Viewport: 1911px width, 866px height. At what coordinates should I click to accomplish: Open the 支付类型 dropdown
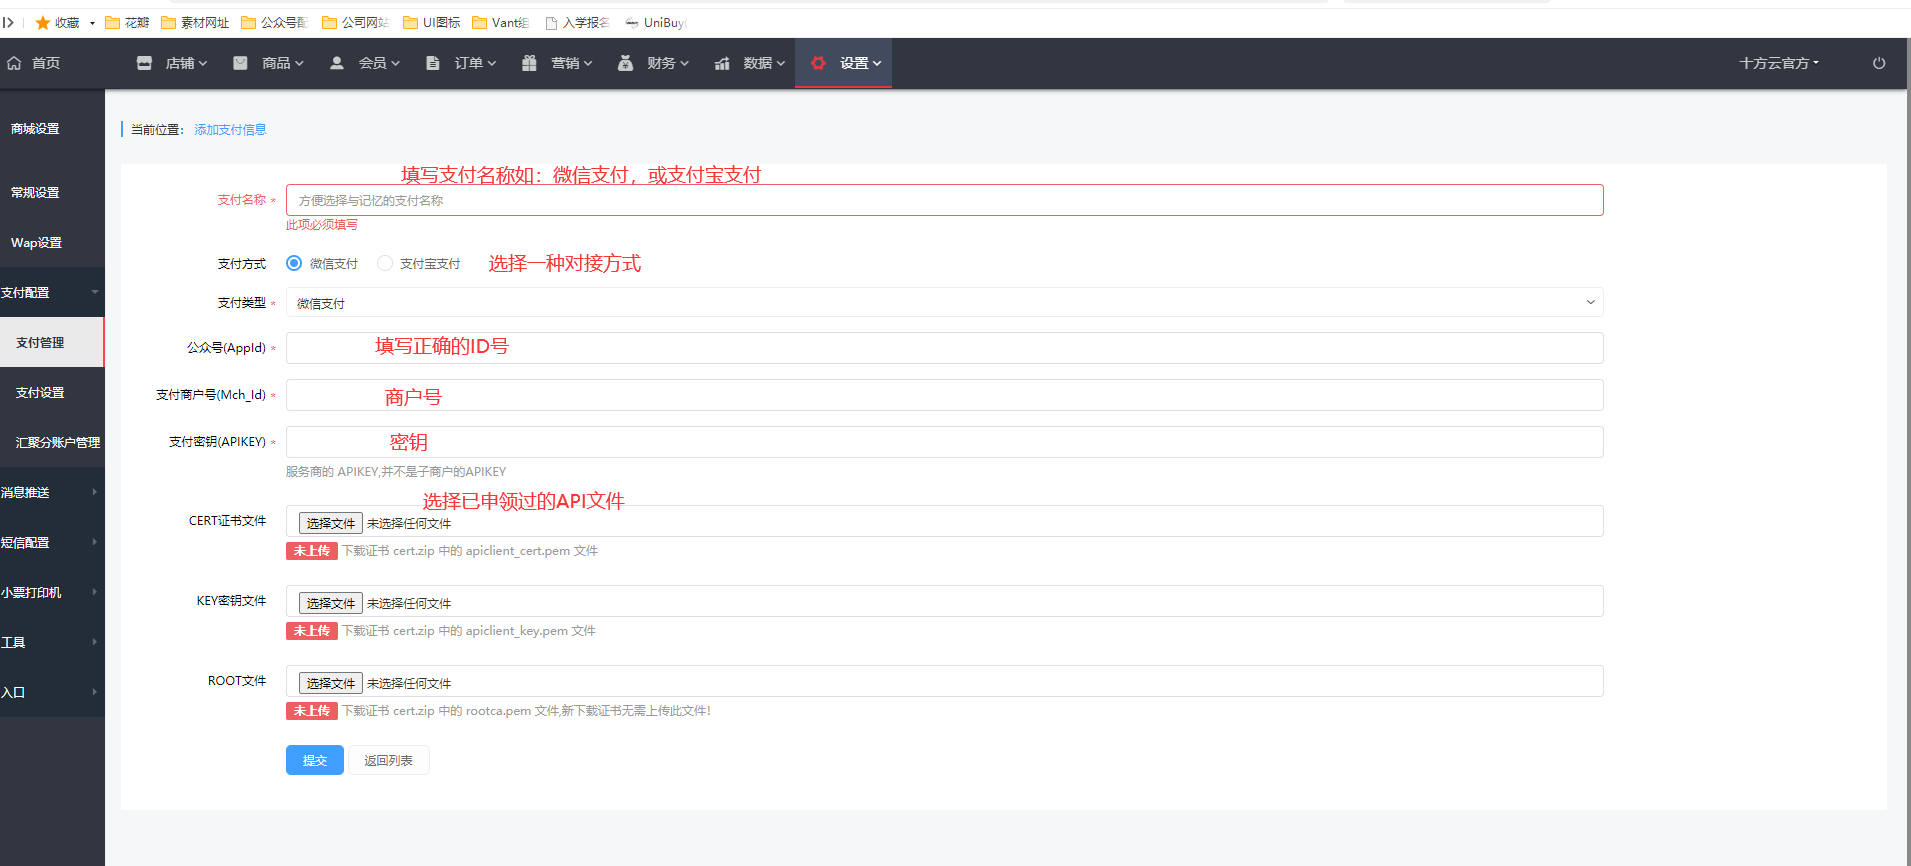[944, 302]
